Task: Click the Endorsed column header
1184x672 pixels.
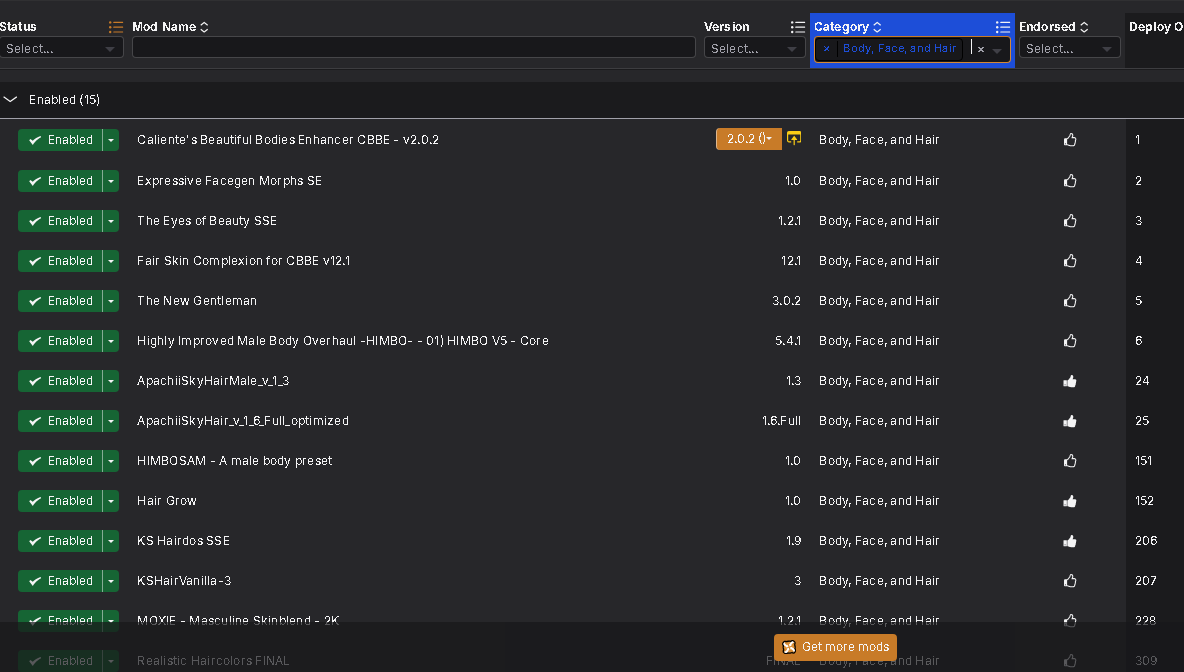Action: click(1047, 27)
